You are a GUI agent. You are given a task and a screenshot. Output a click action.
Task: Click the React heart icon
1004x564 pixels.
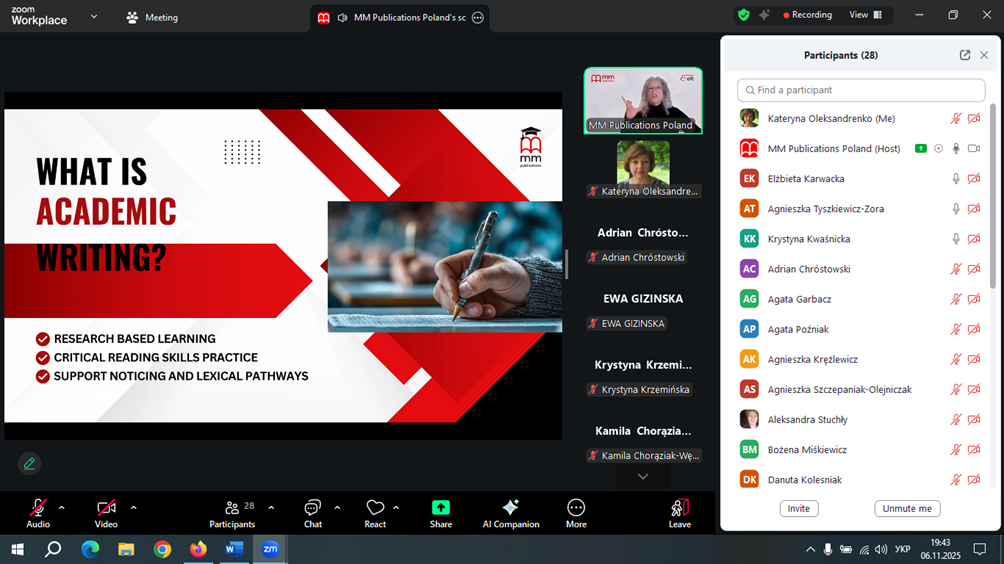click(375, 508)
